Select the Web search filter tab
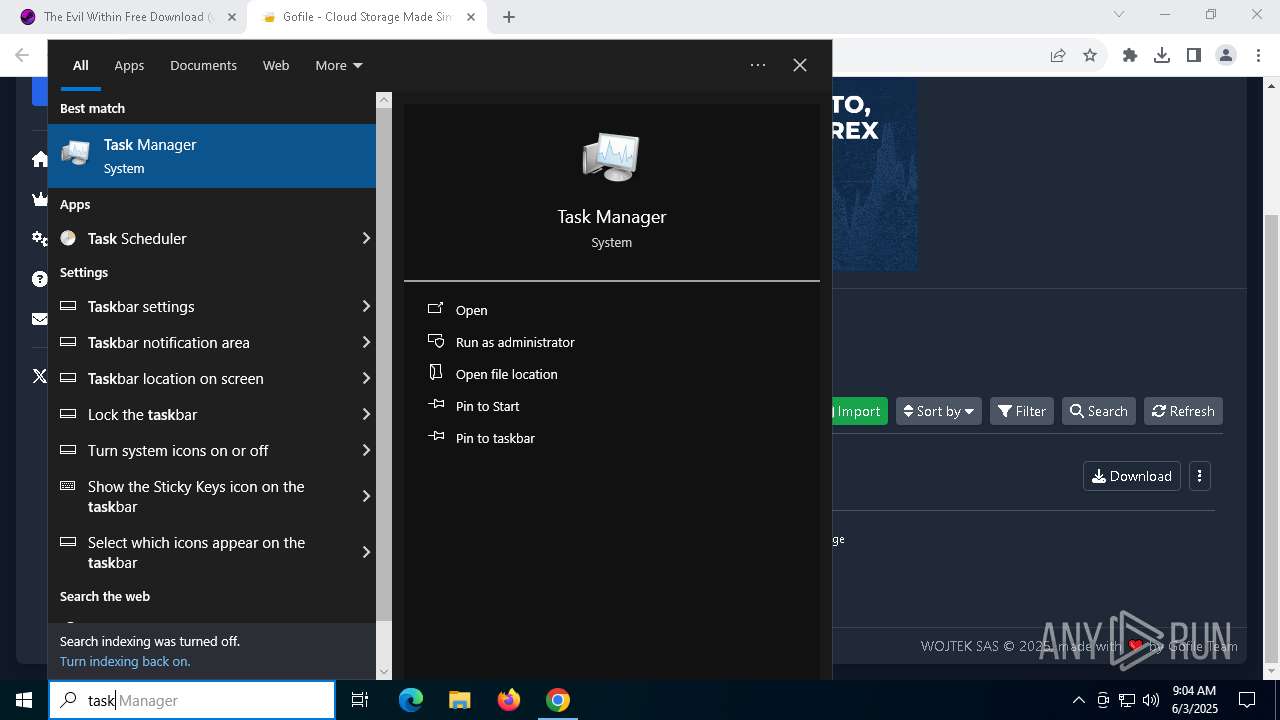The image size is (1280, 720). [x=276, y=65]
